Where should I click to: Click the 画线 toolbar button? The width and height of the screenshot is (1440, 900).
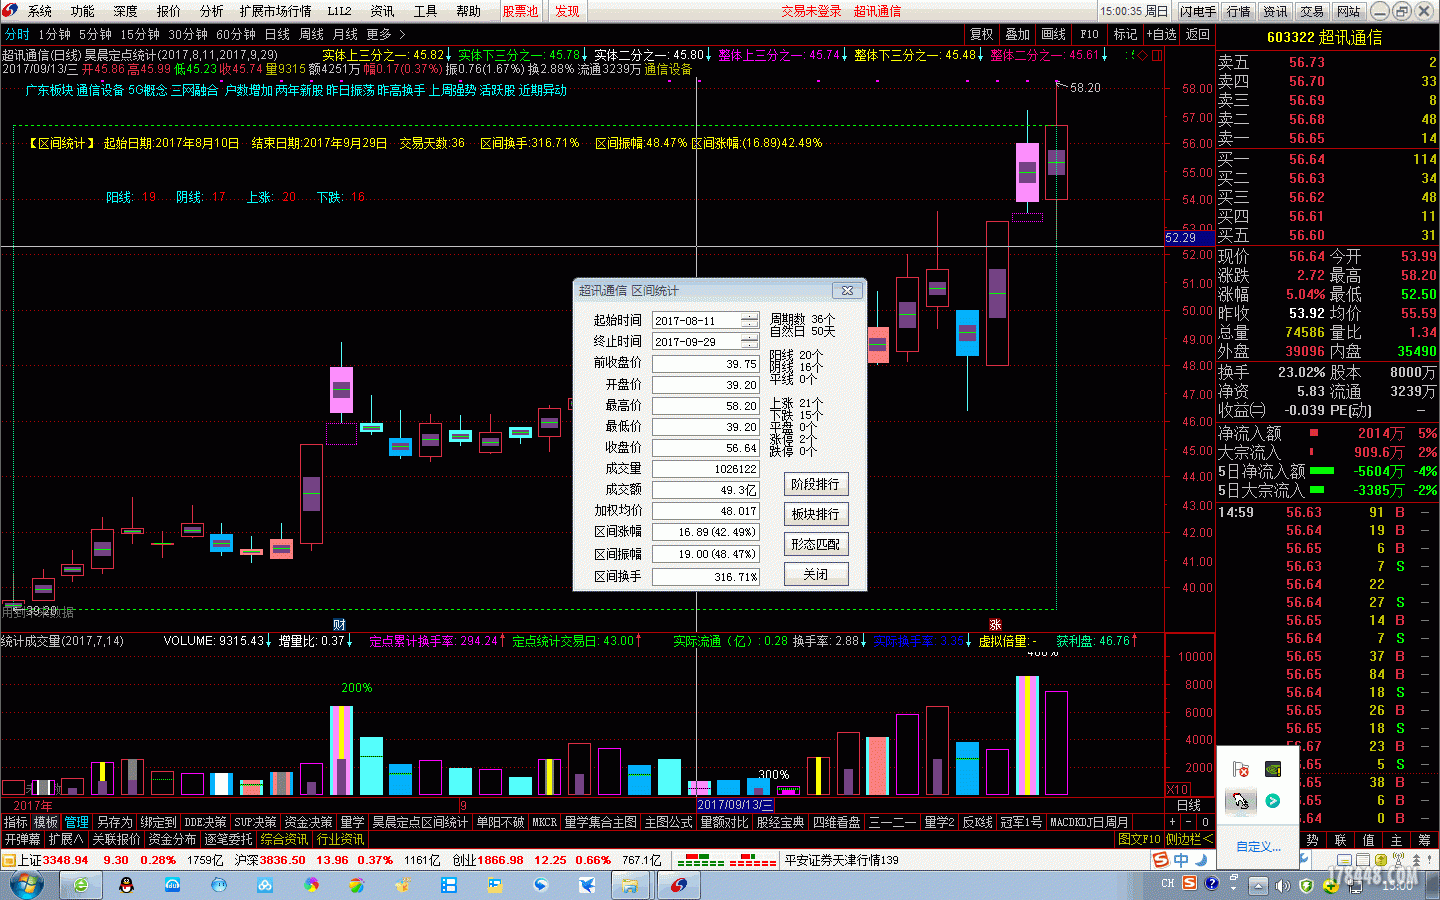[1054, 34]
